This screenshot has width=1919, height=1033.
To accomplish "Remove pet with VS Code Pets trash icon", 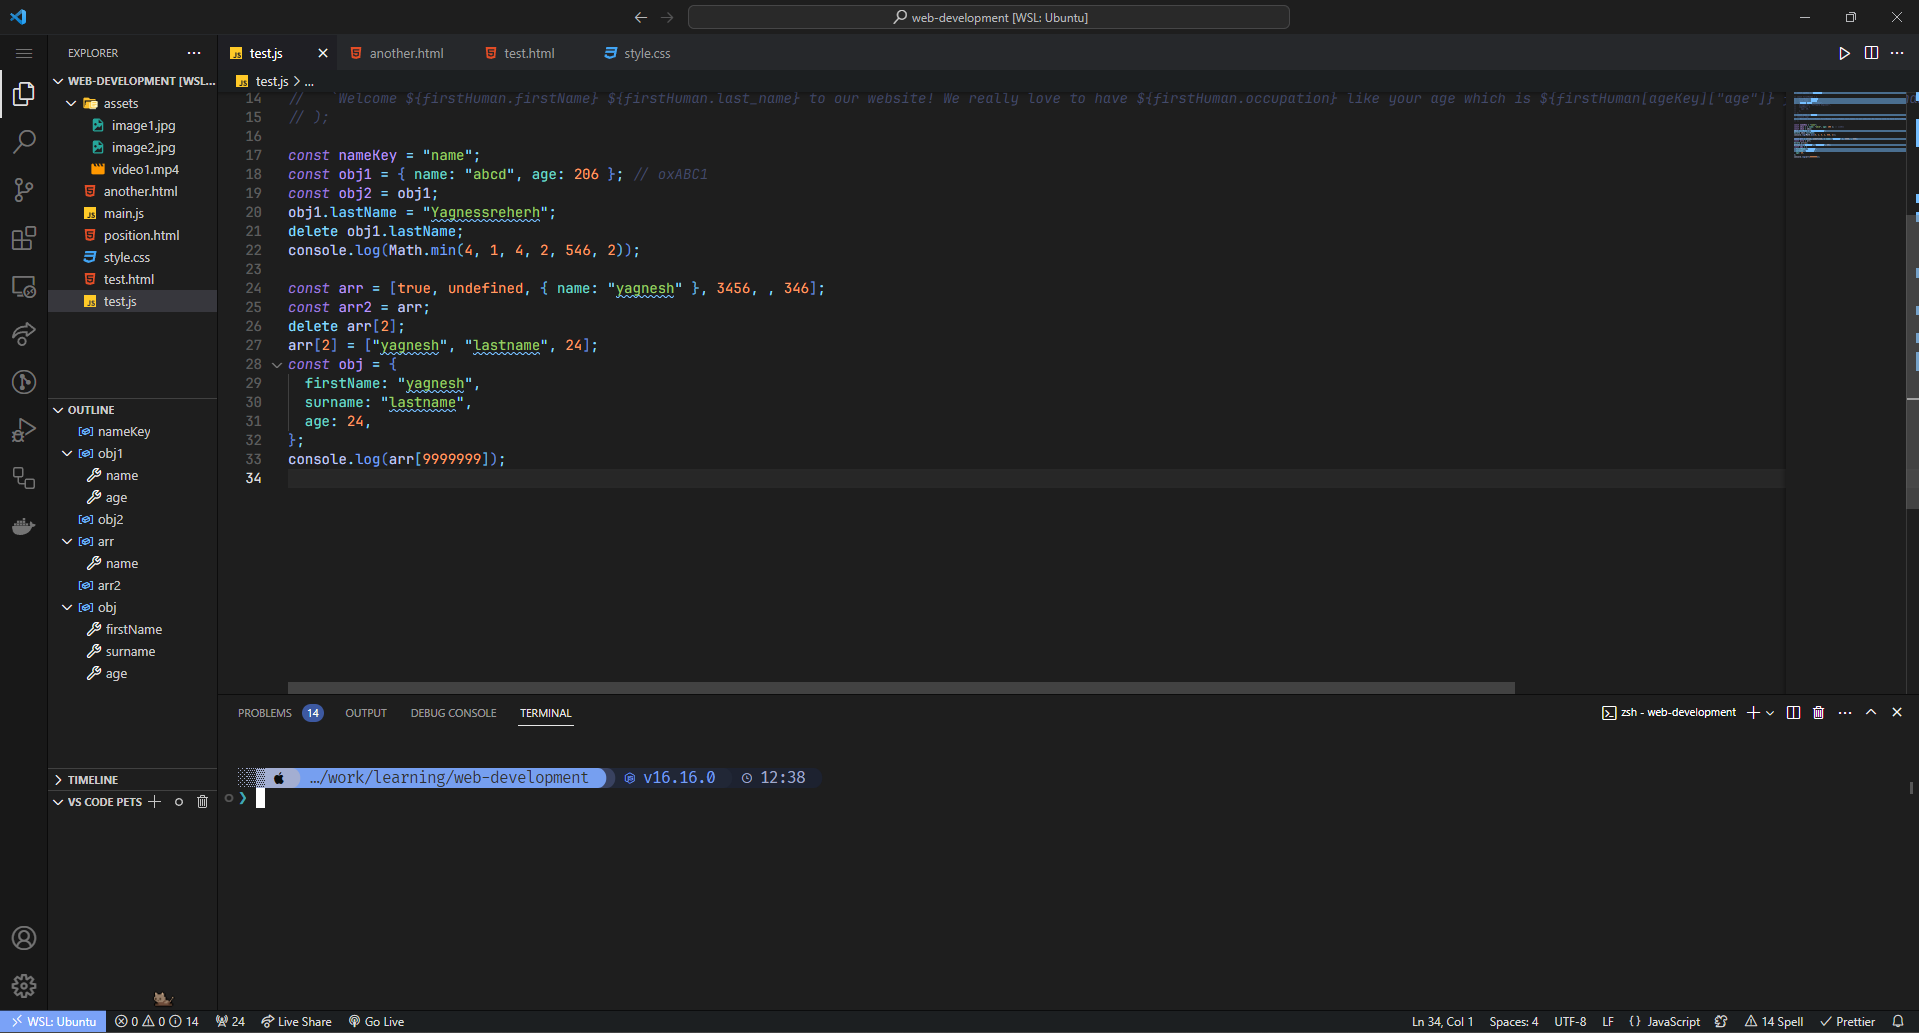I will point(203,802).
